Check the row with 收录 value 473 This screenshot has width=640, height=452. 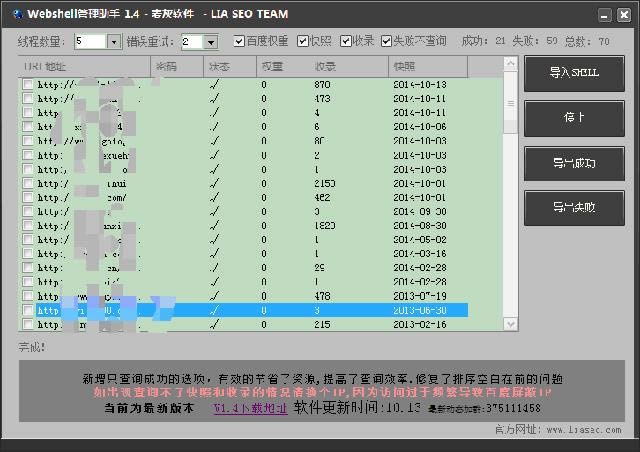pyautogui.click(x=28, y=98)
